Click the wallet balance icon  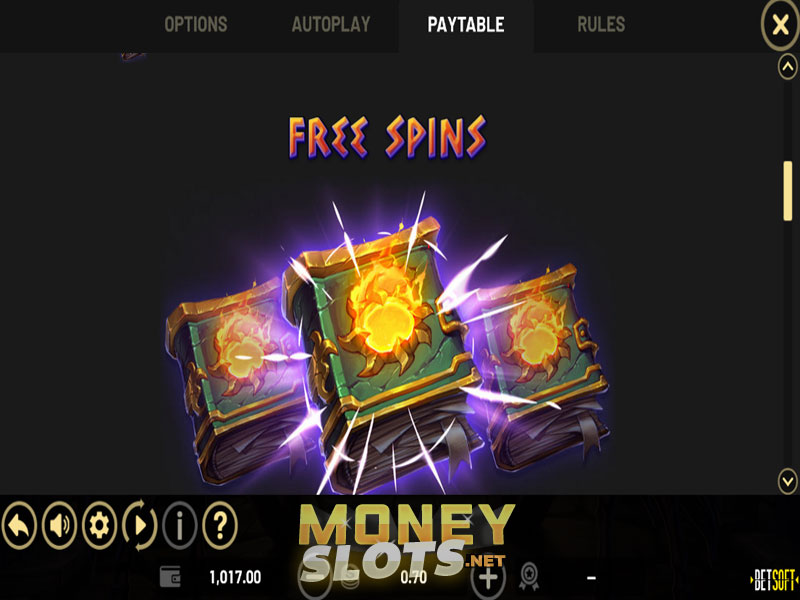[170, 578]
